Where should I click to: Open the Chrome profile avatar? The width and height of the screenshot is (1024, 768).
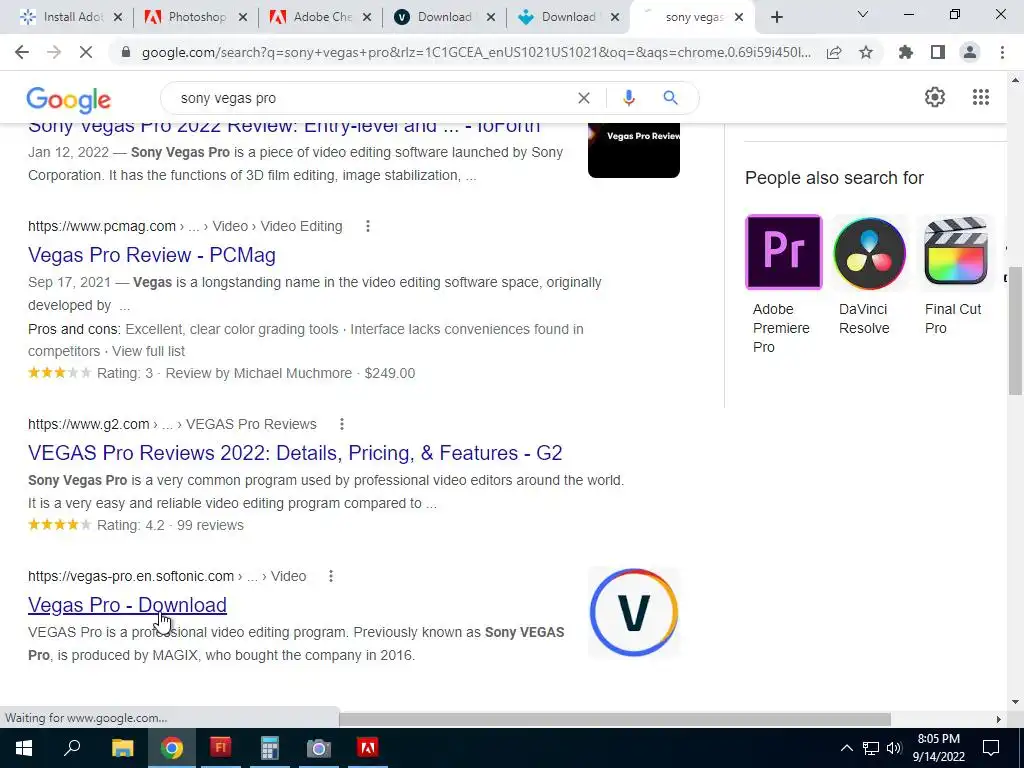(x=970, y=52)
